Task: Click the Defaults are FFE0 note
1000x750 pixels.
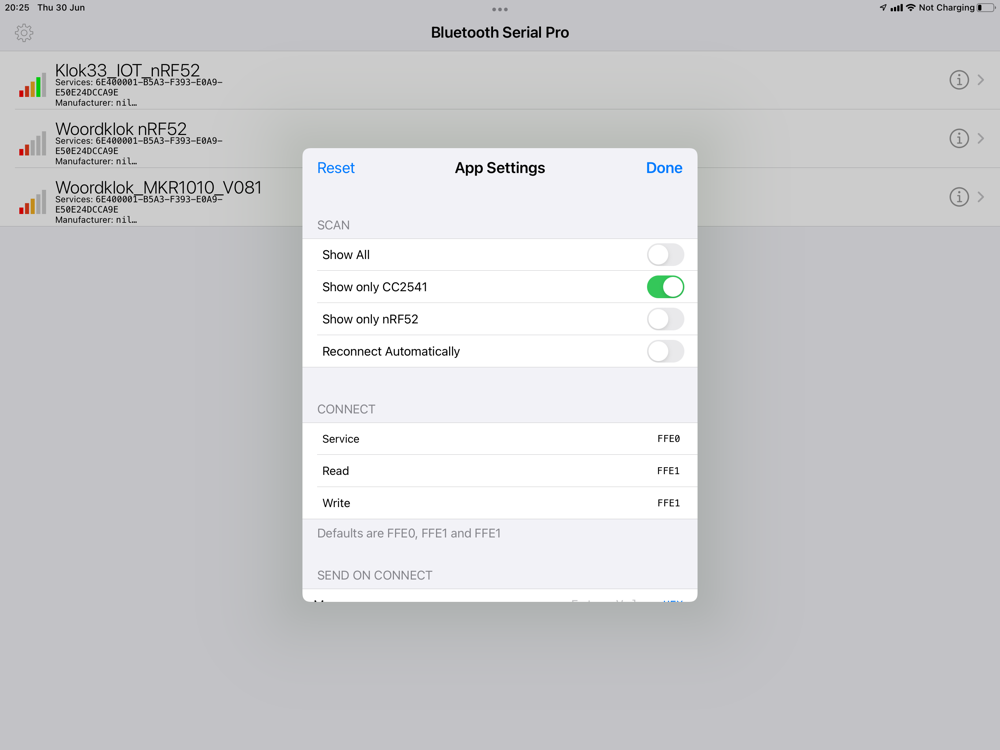Action: pos(409,533)
